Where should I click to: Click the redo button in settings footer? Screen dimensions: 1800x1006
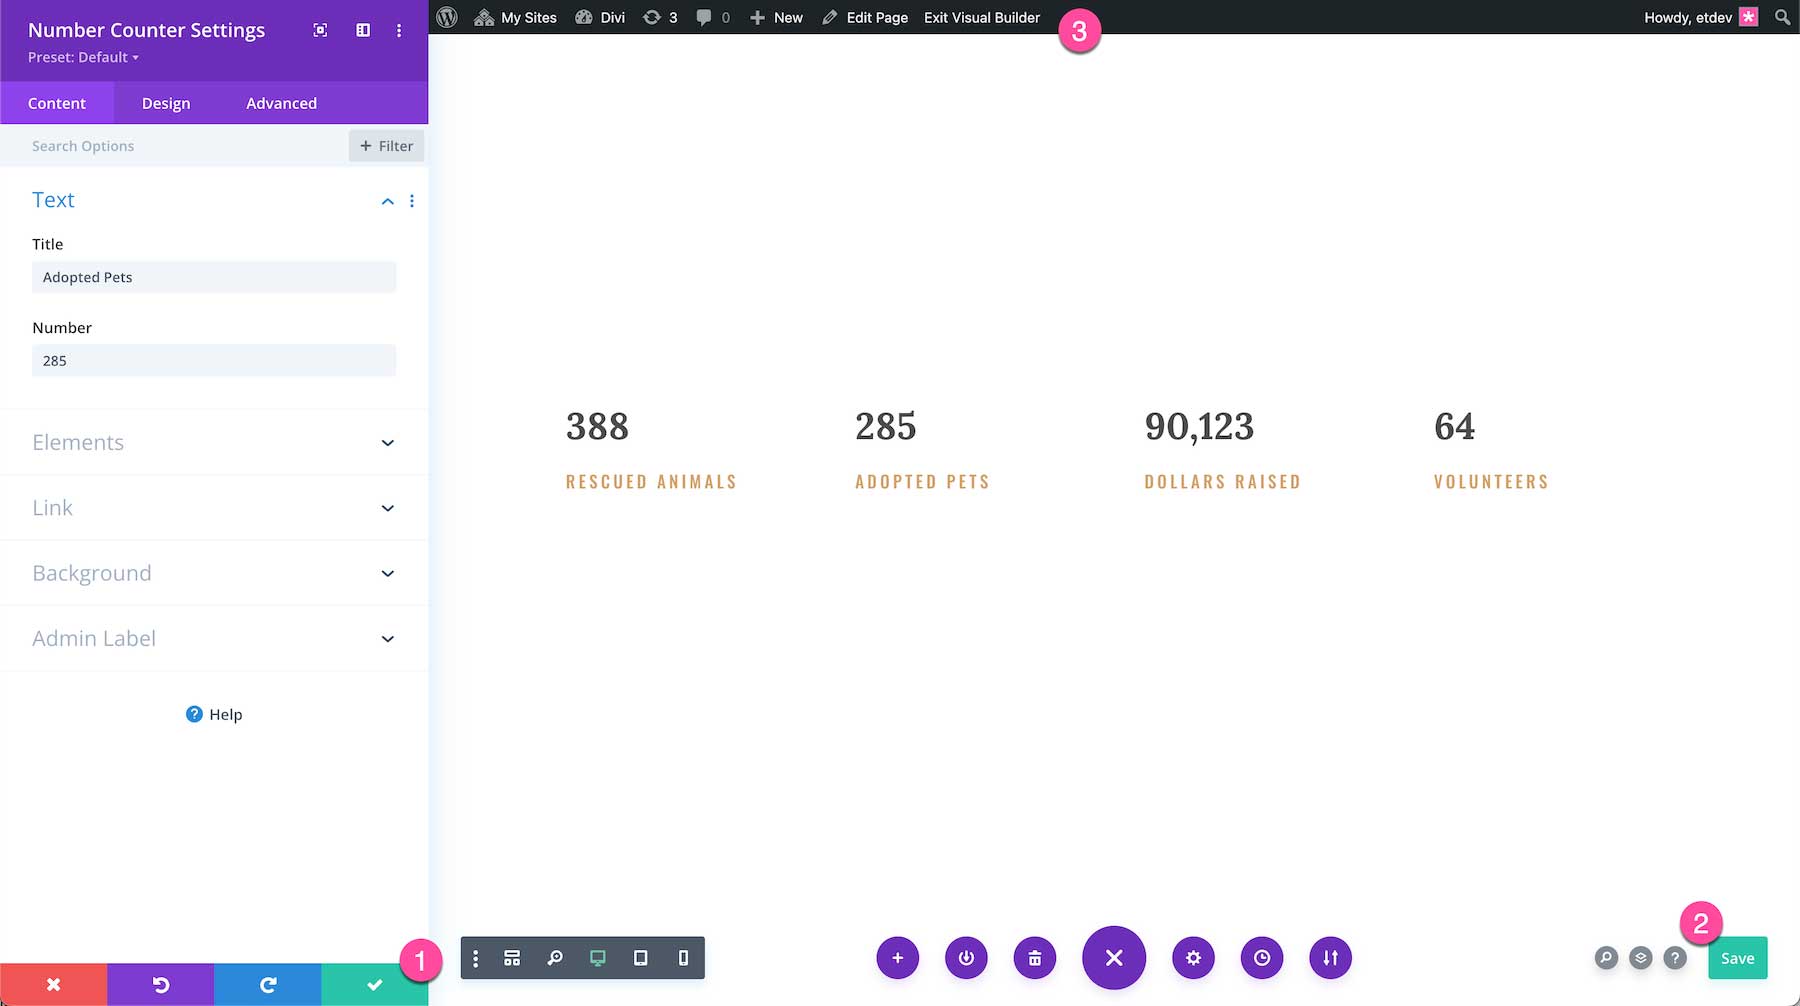click(x=268, y=985)
